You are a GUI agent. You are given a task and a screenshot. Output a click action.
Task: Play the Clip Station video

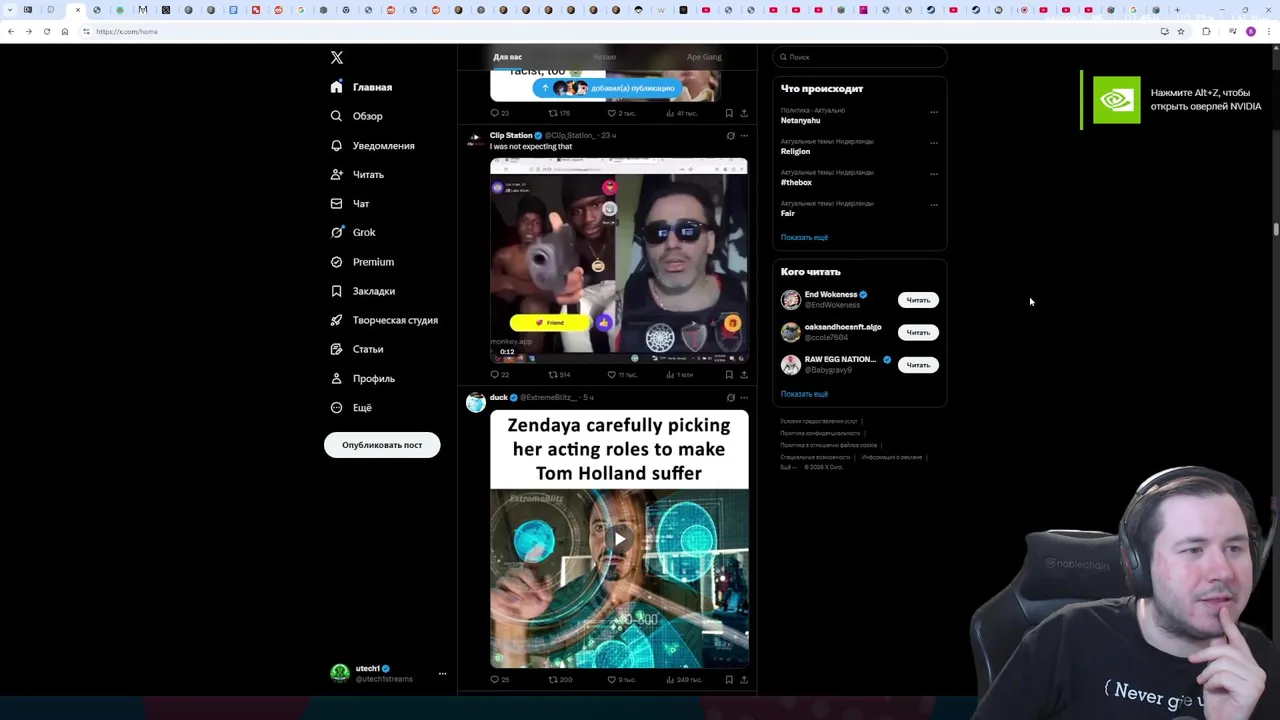point(618,260)
